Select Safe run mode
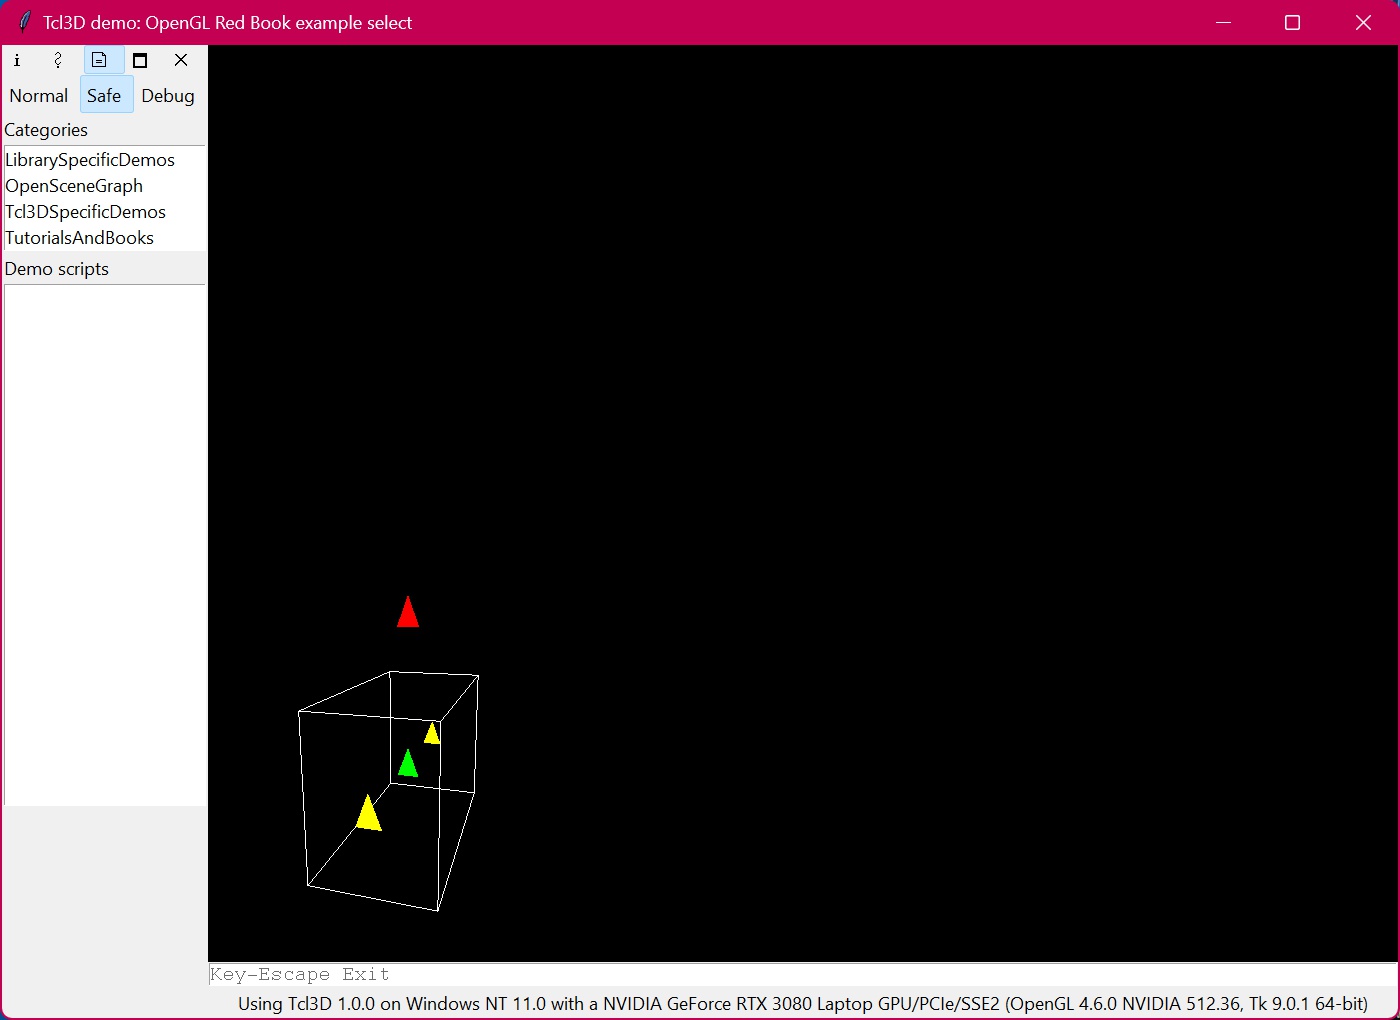 click(x=104, y=96)
